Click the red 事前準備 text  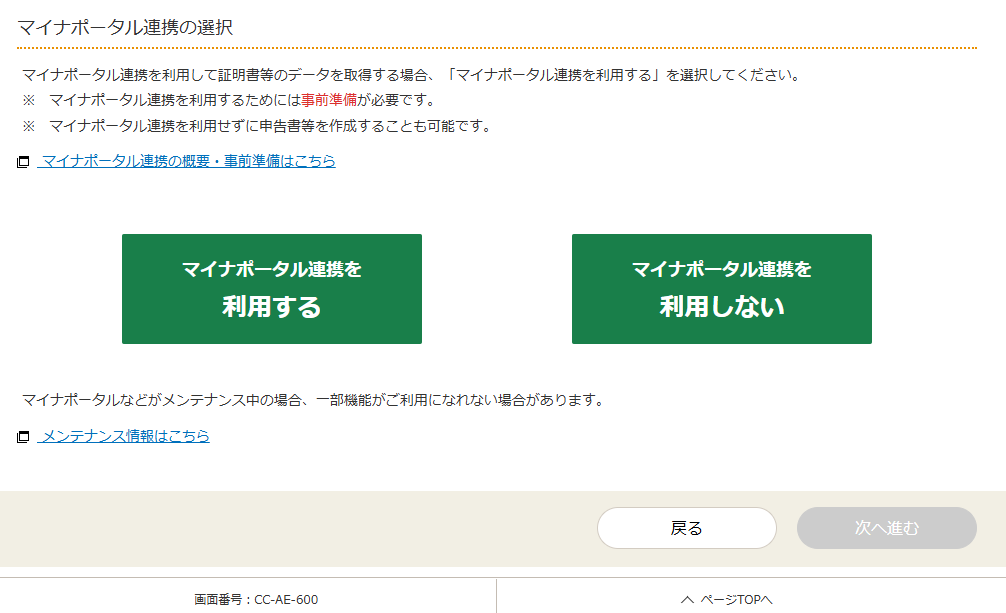[x=329, y=100]
